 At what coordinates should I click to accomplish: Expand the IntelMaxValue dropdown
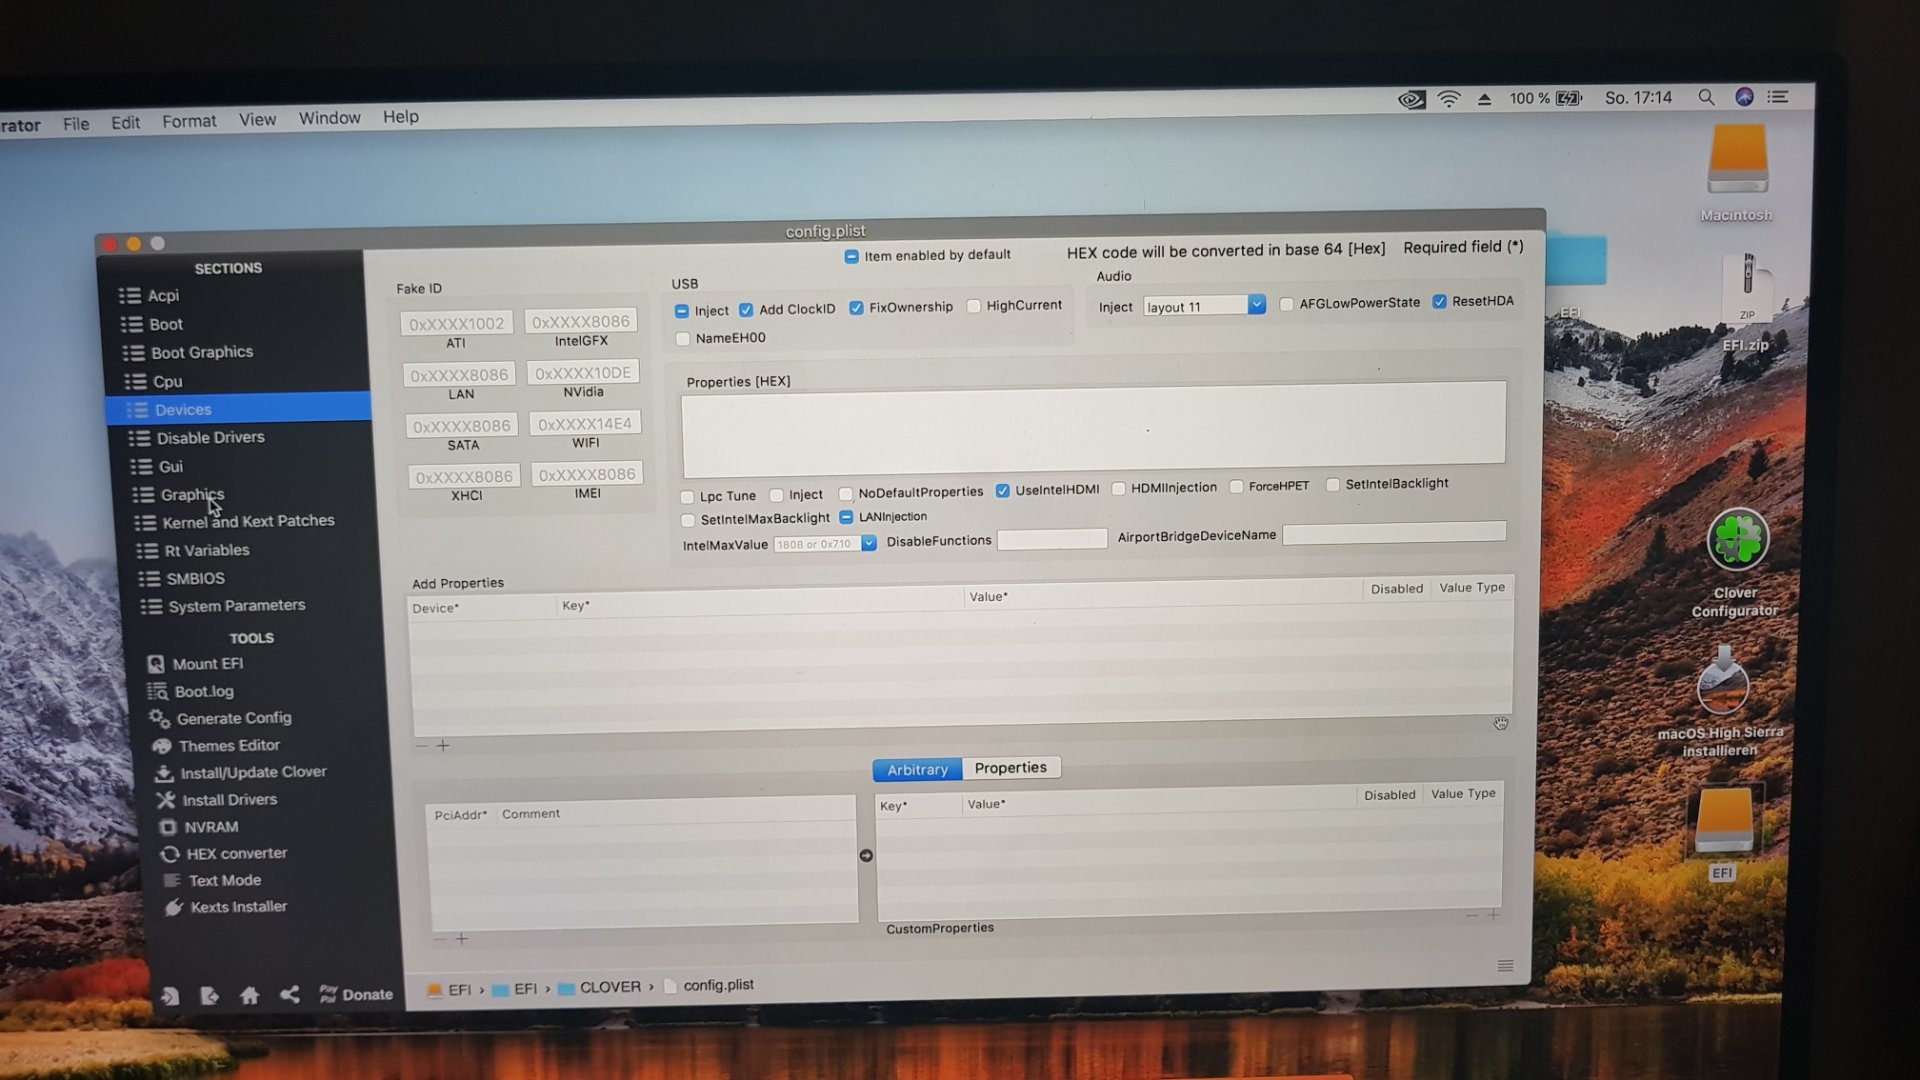click(x=869, y=543)
